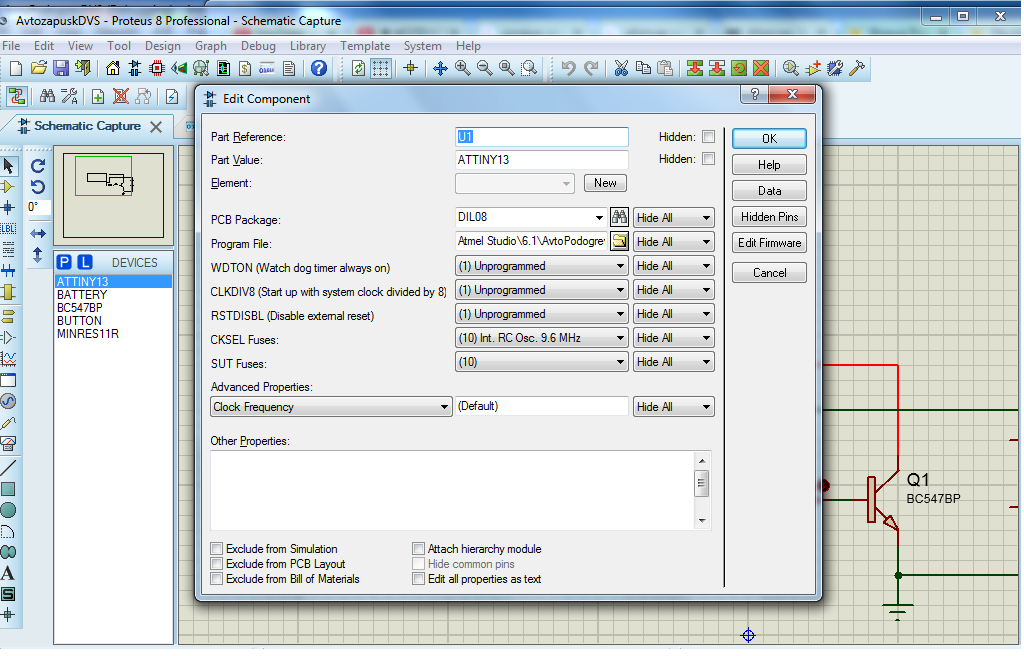Open CLKDIV8 Unprogrammed dropdown
The width and height of the screenshot is (1024, 656).
[x=541, y=290]
